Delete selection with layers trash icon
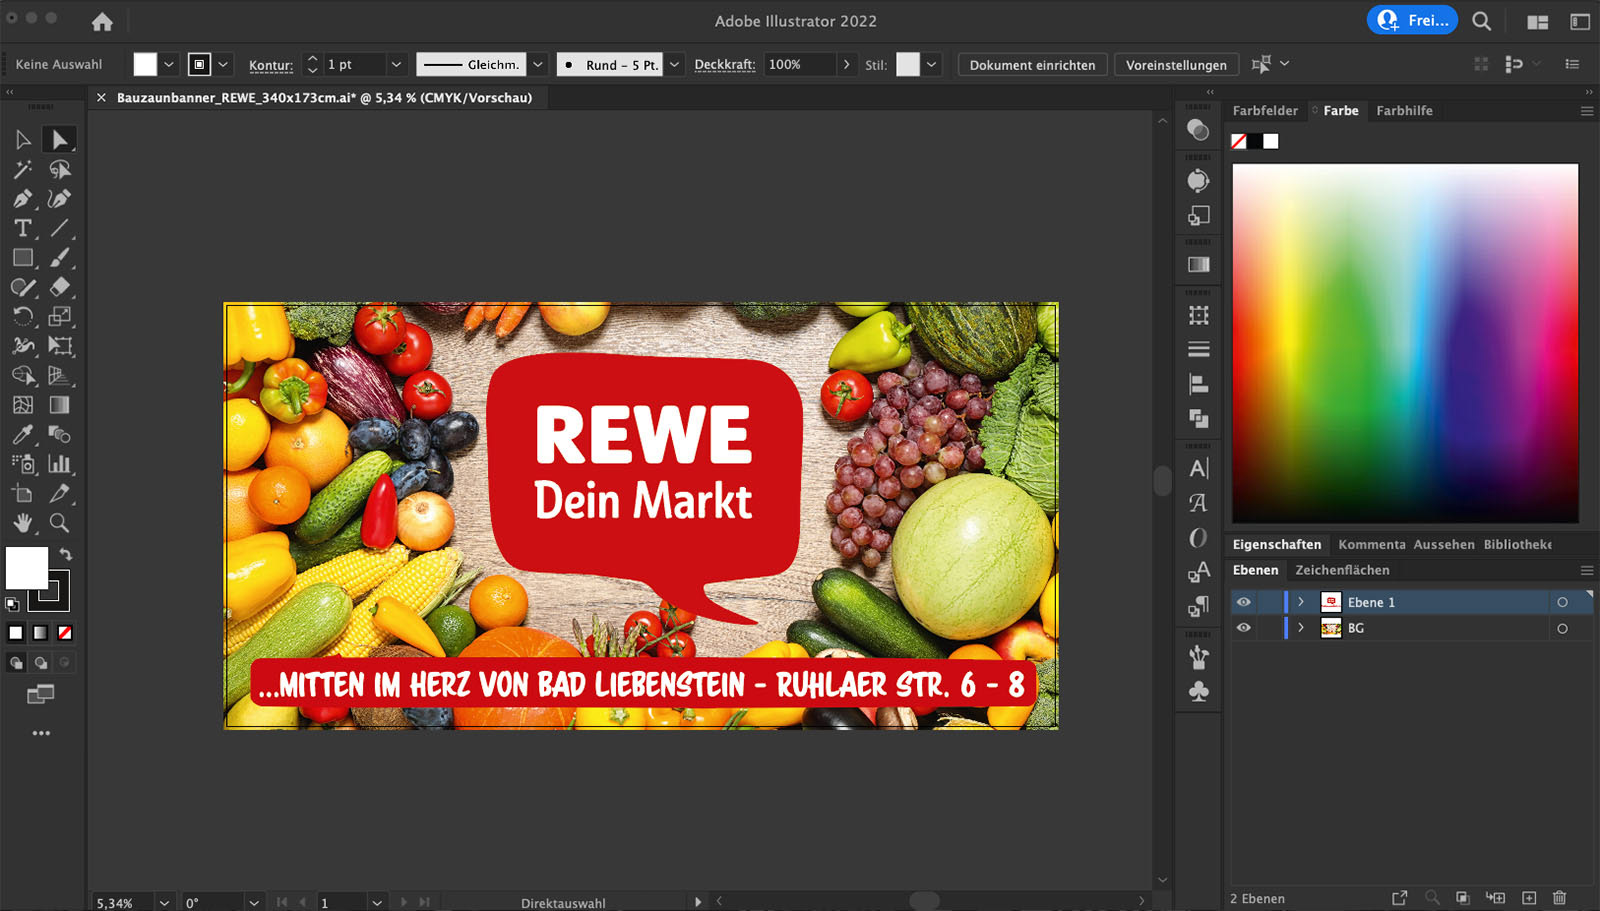1600x911 pixels. 1559,898
